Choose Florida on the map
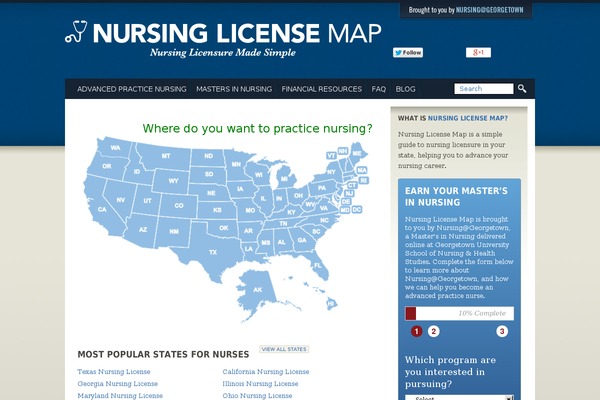 coord(318,265)
